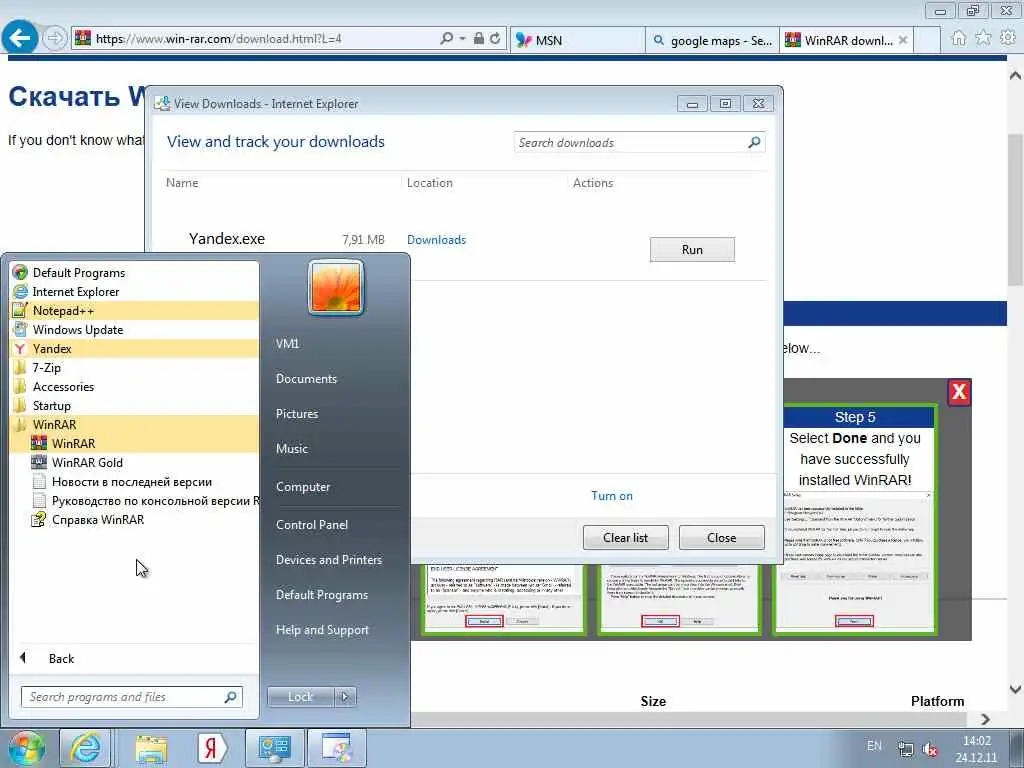Screen dimensions: 1024x768
Task: Open Internet Explorer taskbar icon
Action: click(86, 748)
